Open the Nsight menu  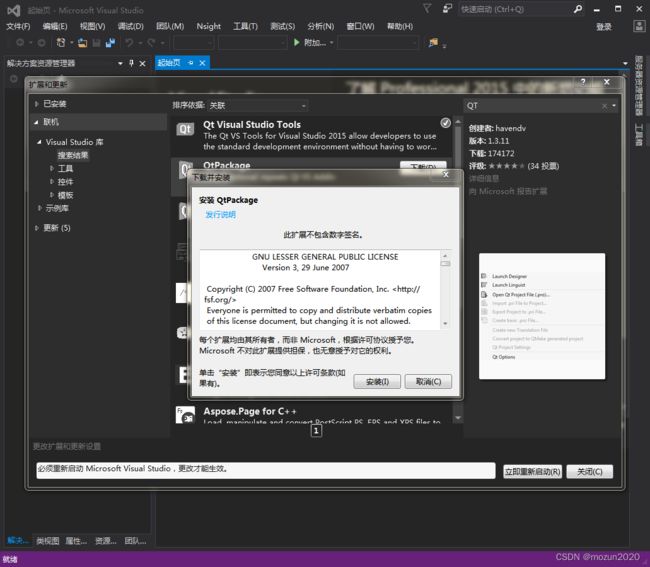click(209, 27)
